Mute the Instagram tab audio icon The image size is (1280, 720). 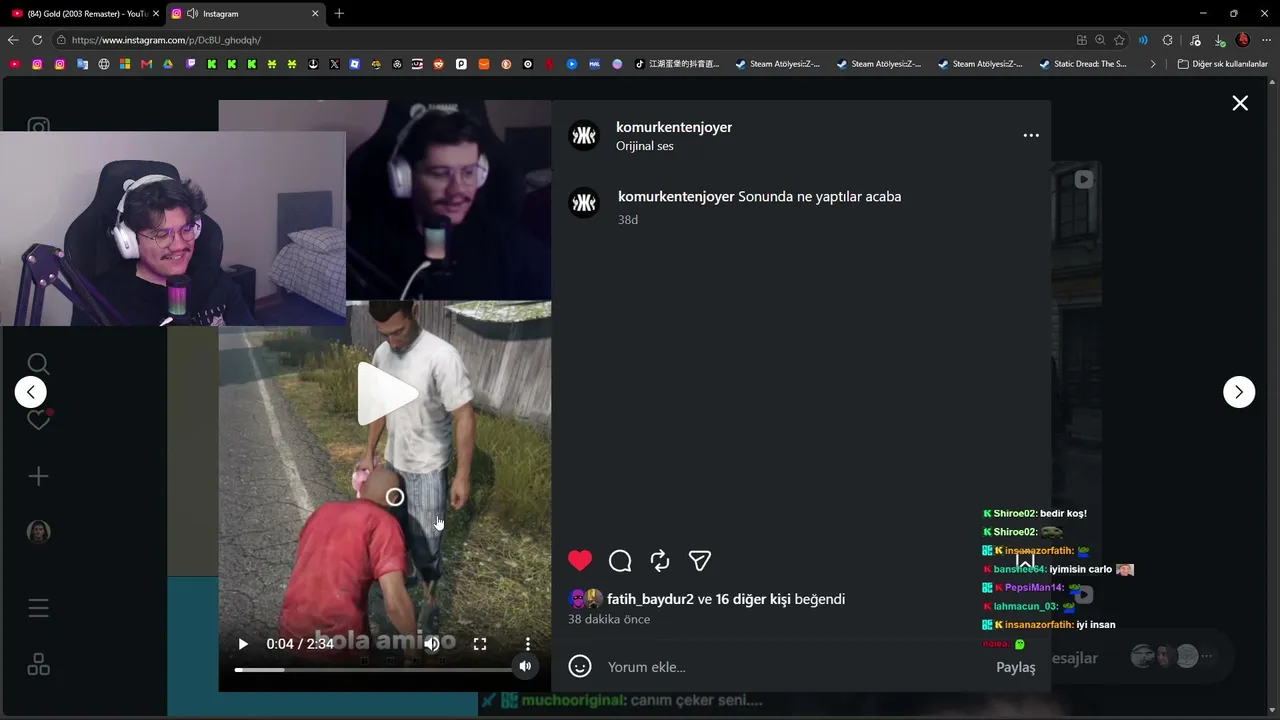191,14
